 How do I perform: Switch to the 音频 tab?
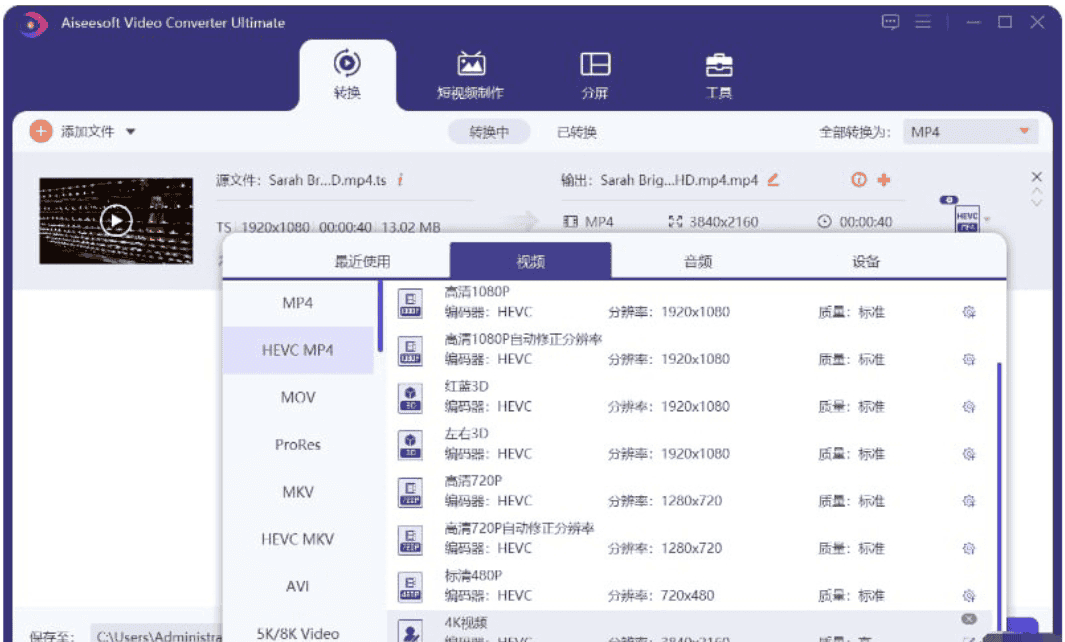[x=697, y=262]
